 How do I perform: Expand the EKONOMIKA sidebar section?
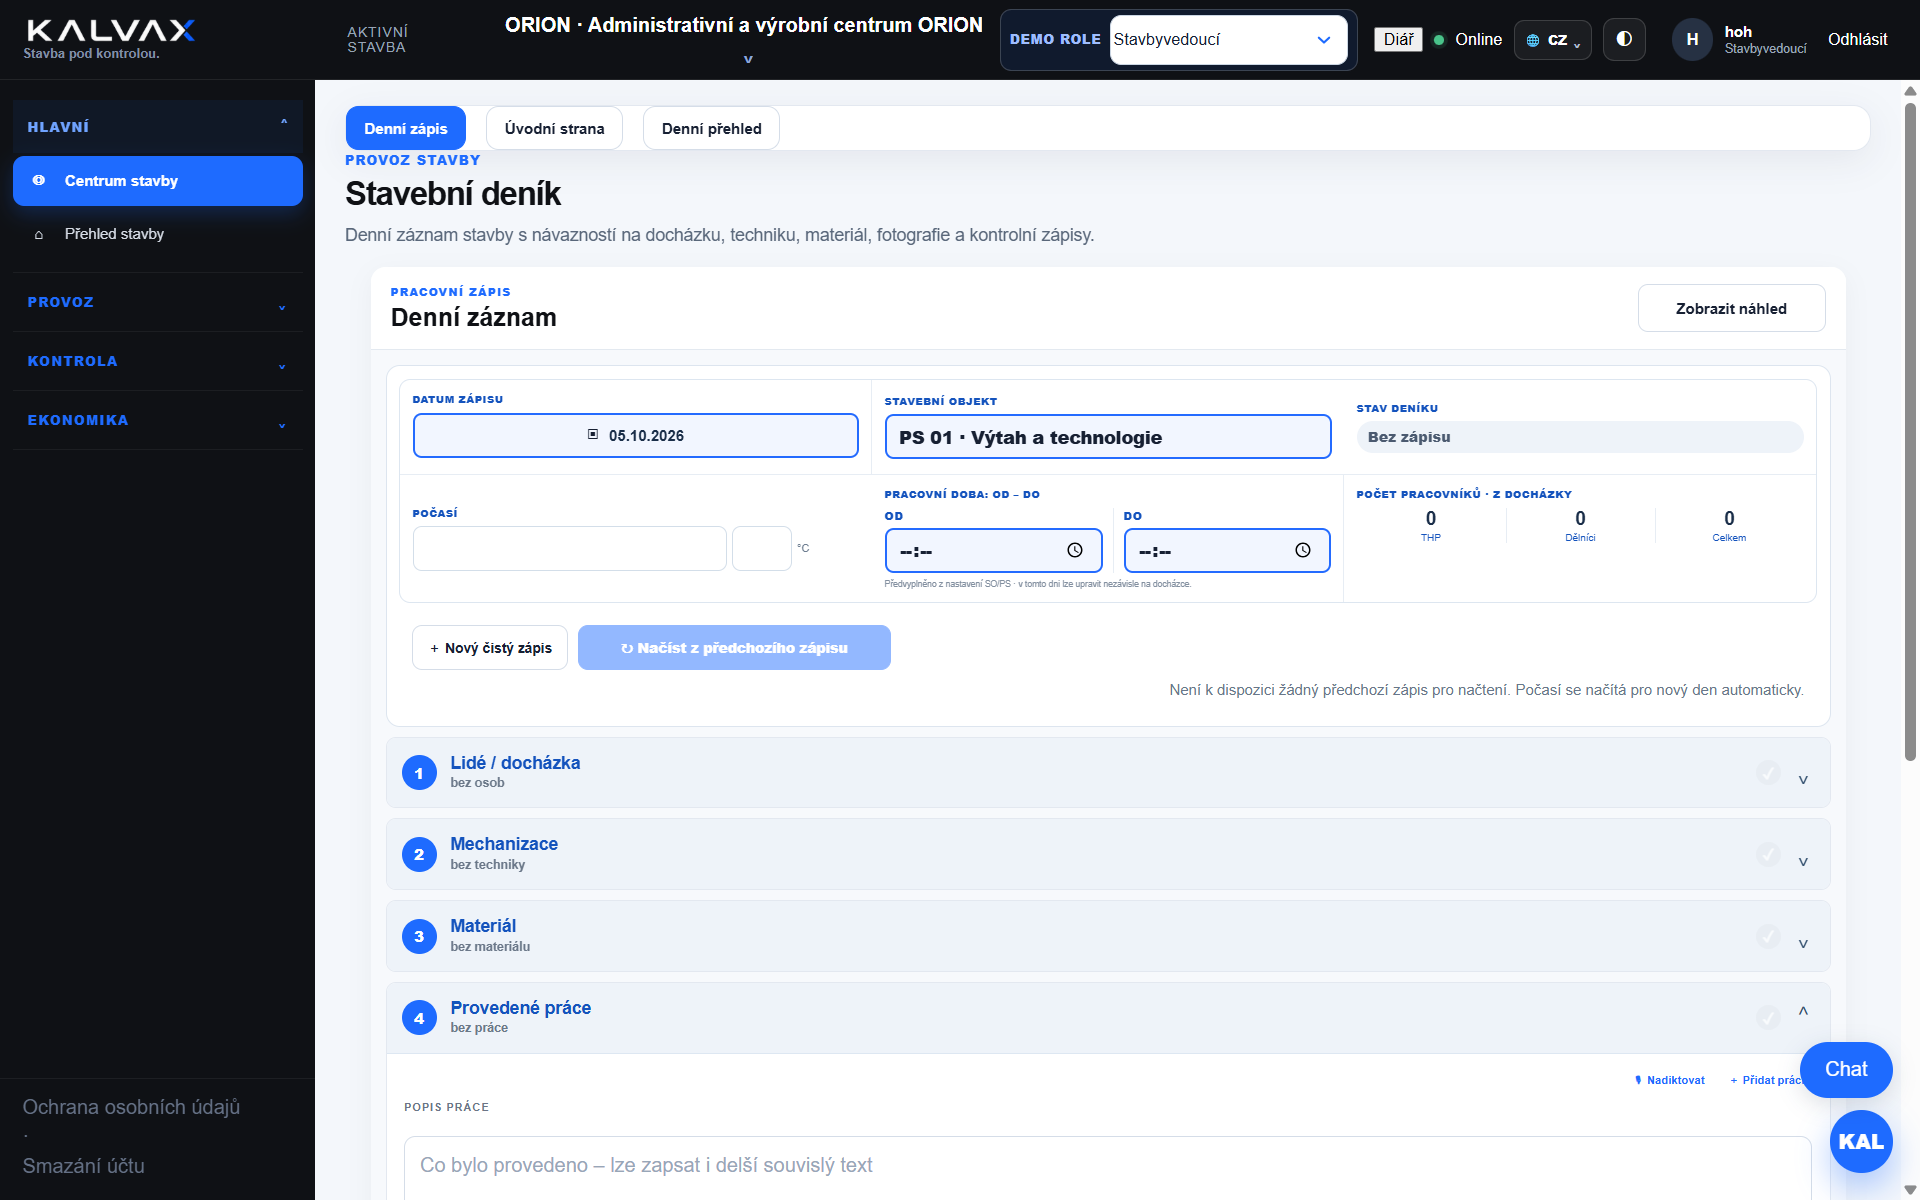[158, 420]
